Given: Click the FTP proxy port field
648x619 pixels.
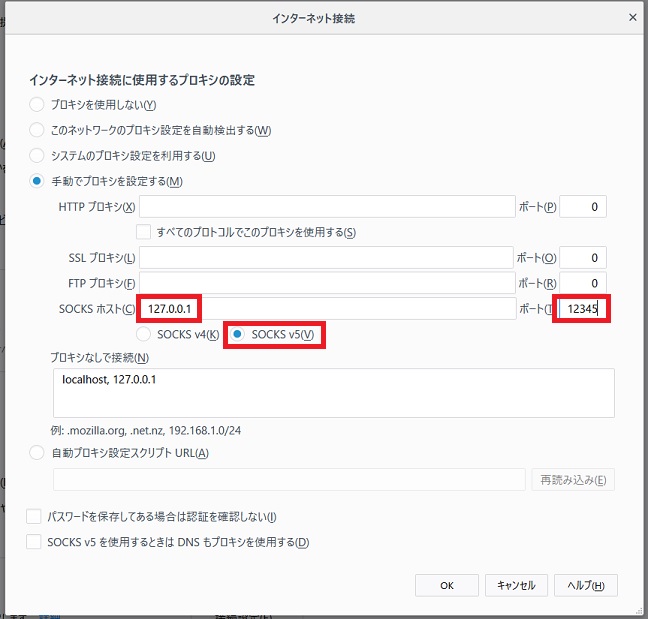Looking at the screenshot, I should (x=583, y=283).
